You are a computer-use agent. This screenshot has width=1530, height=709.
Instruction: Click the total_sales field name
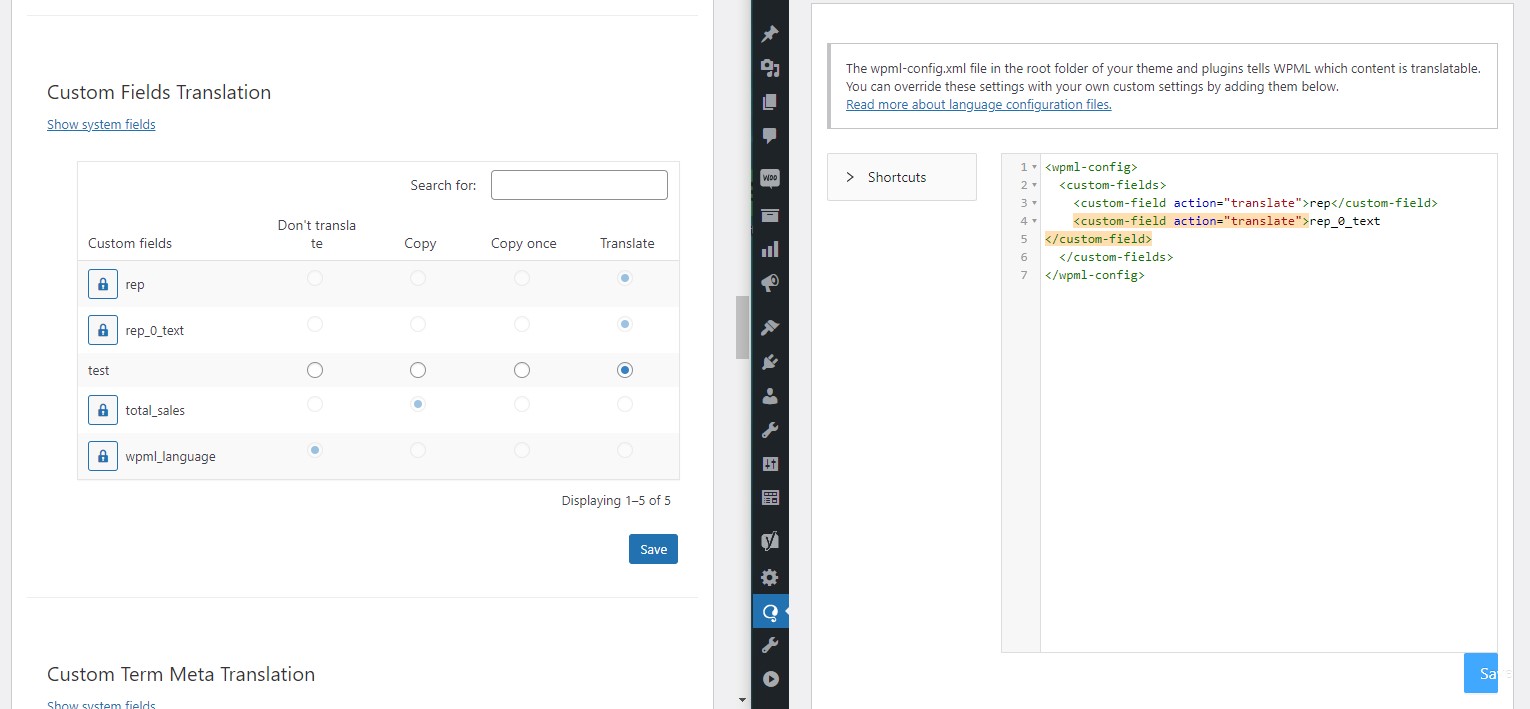tap(155, 410)
